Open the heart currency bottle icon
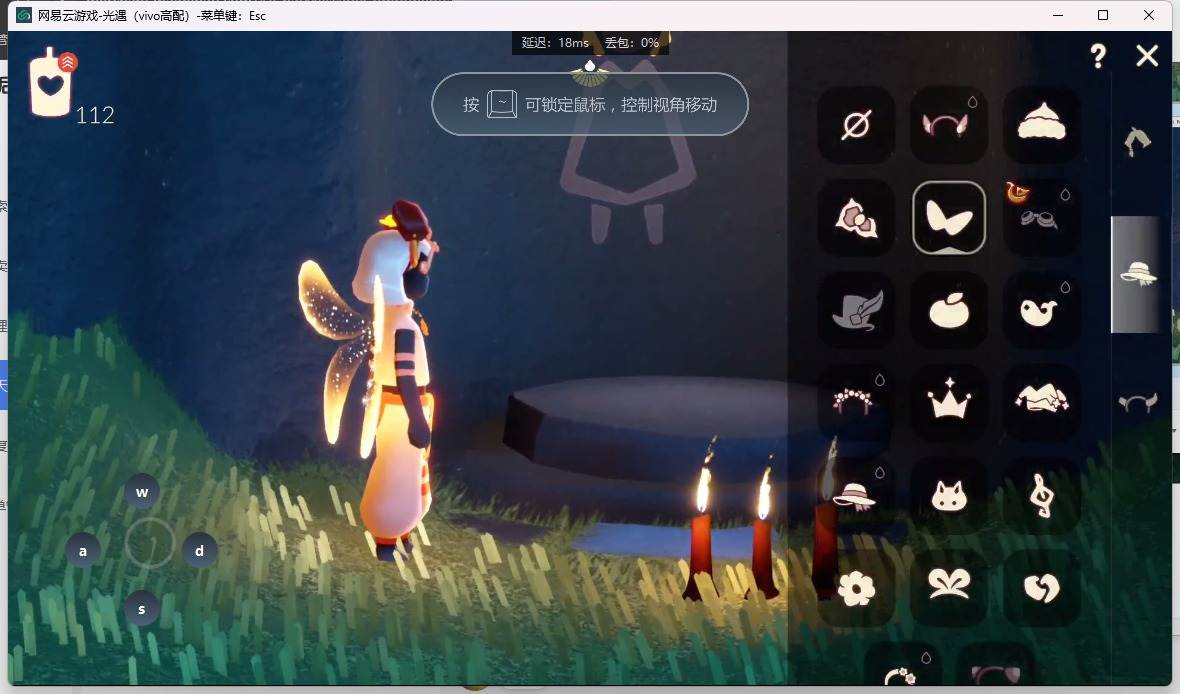1180x694 pixels. pos(51,82)
